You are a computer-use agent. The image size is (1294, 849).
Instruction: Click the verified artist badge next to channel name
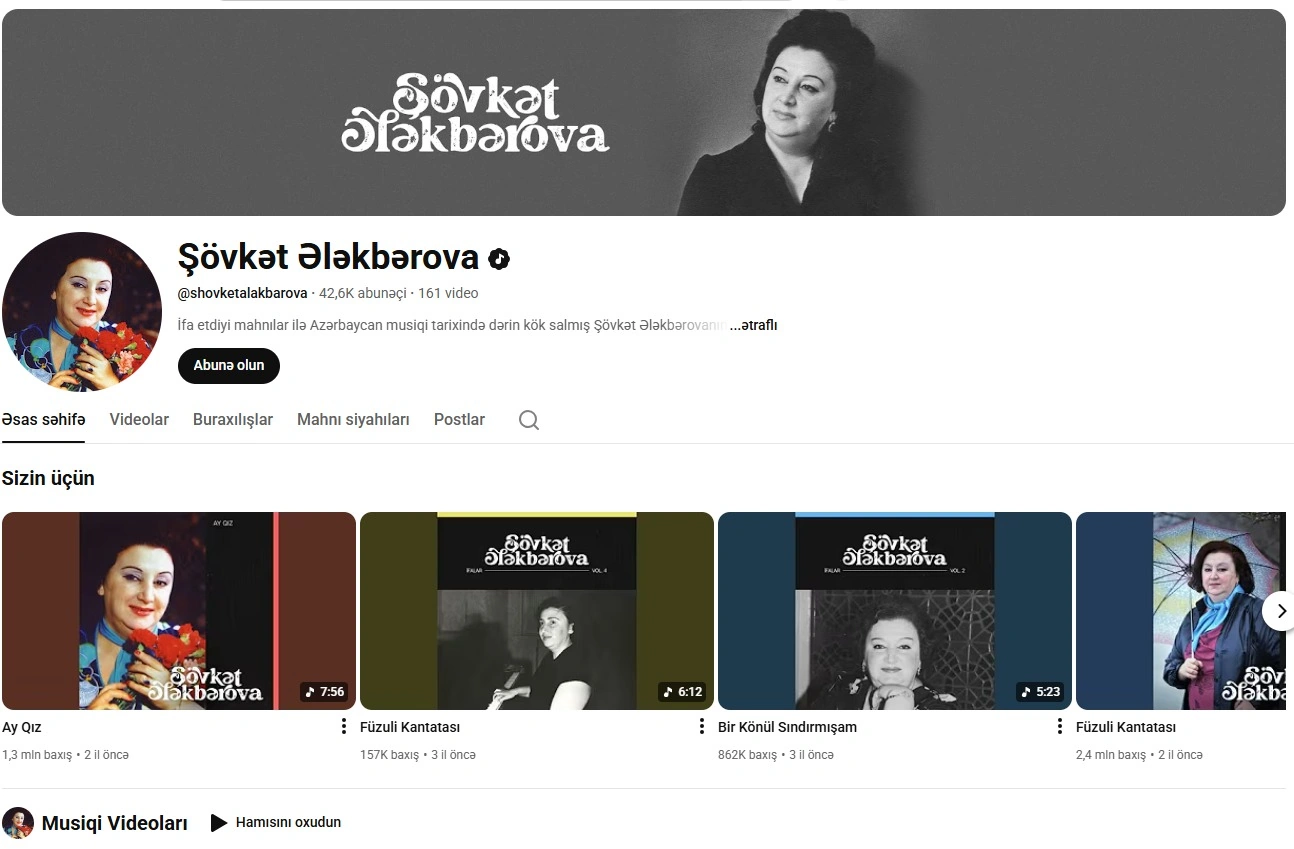click(499, 259)
